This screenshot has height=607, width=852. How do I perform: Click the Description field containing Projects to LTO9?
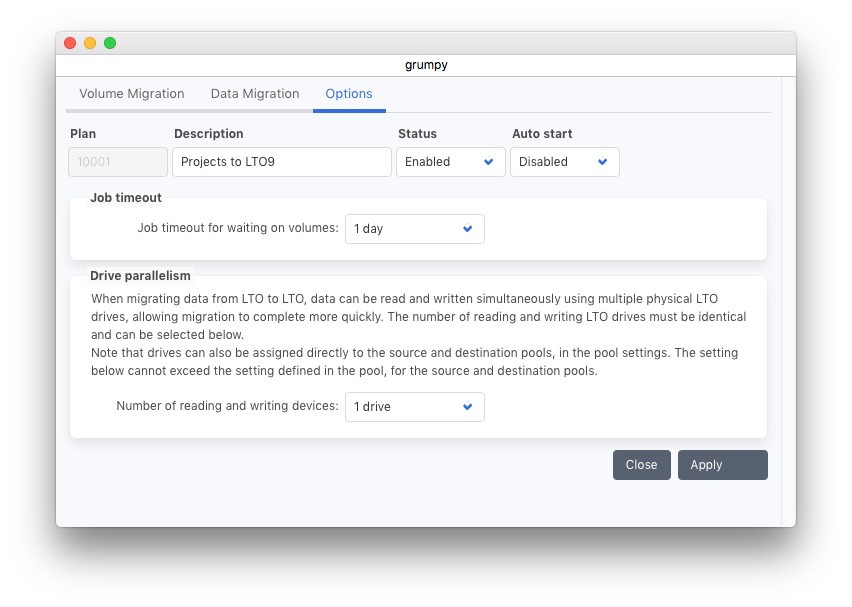[x=281, y=162]
